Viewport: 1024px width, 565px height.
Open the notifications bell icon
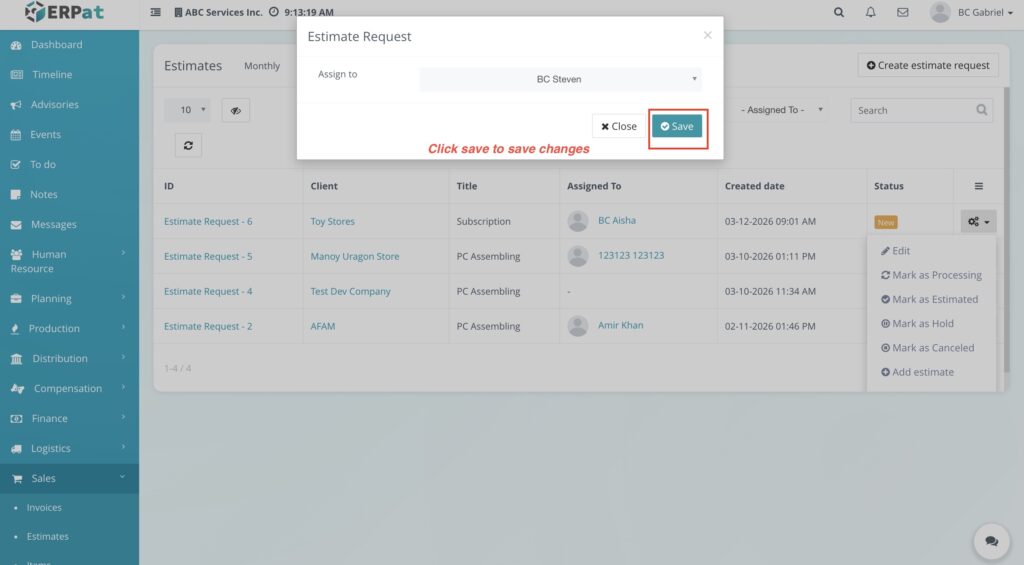[871, 12]
